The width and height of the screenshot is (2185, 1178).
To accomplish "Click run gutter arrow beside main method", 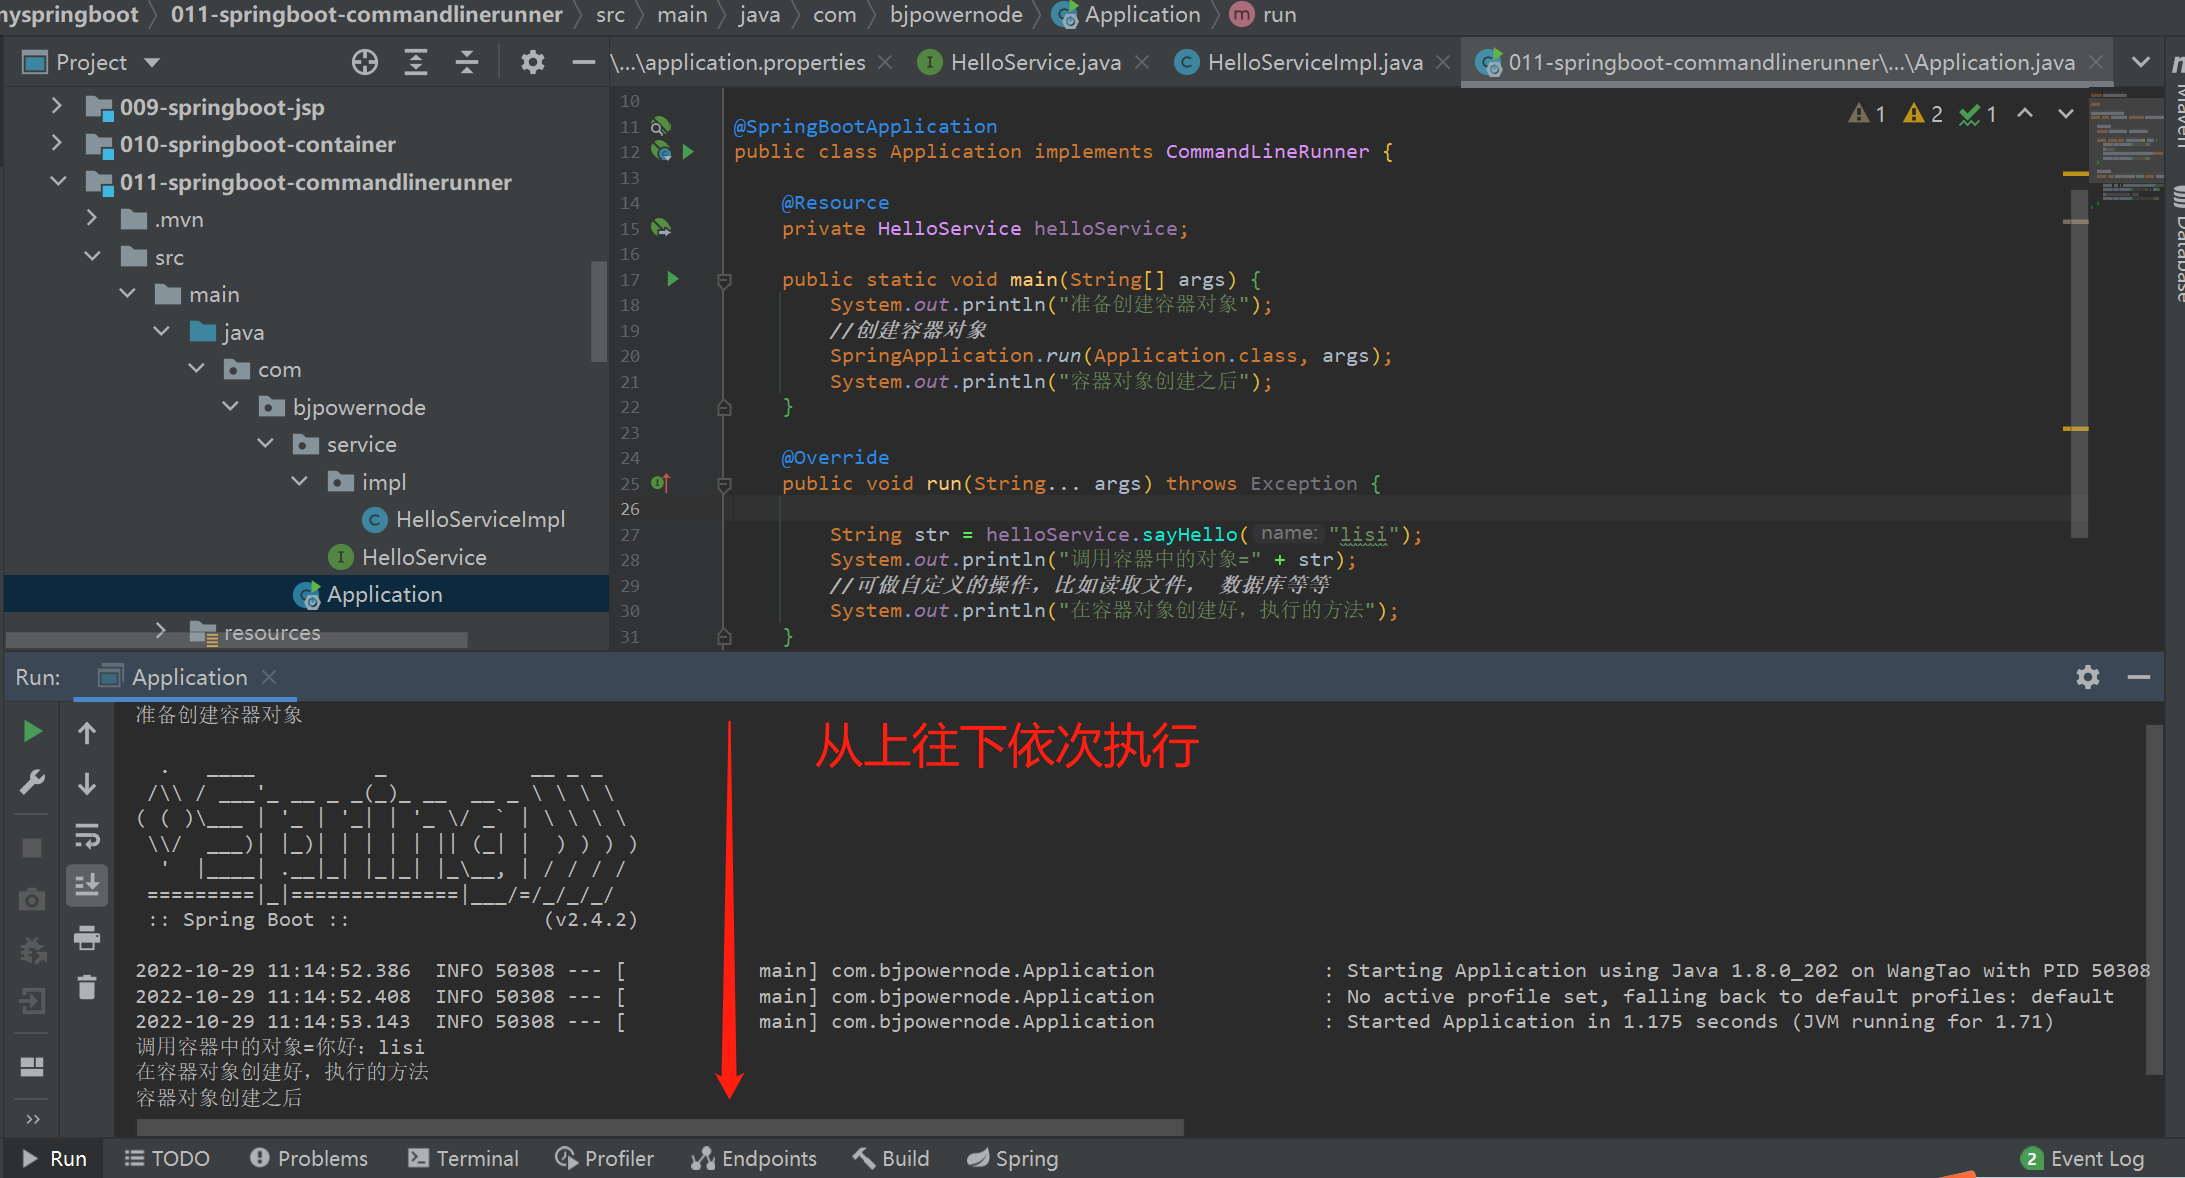I will click(673, 279).
